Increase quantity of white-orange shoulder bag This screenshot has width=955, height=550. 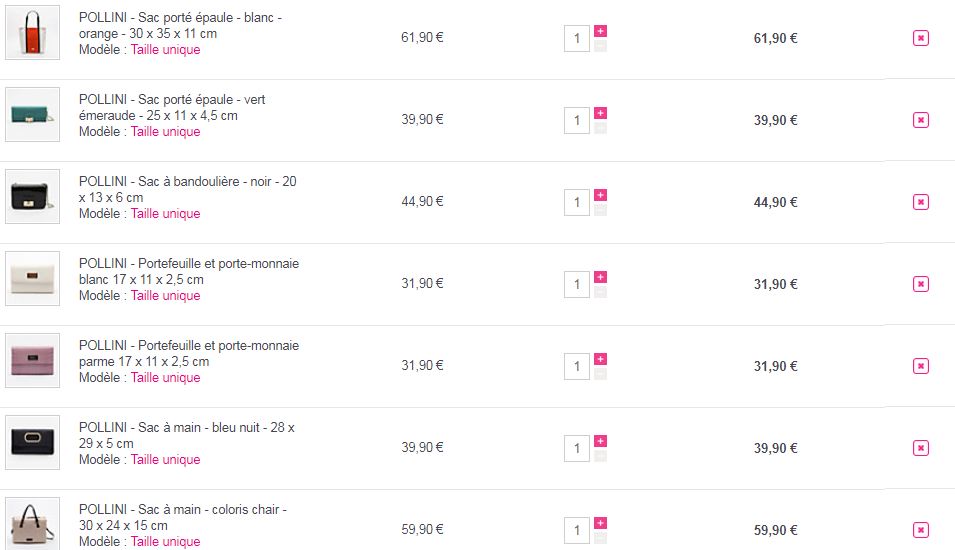coord(600,31)
